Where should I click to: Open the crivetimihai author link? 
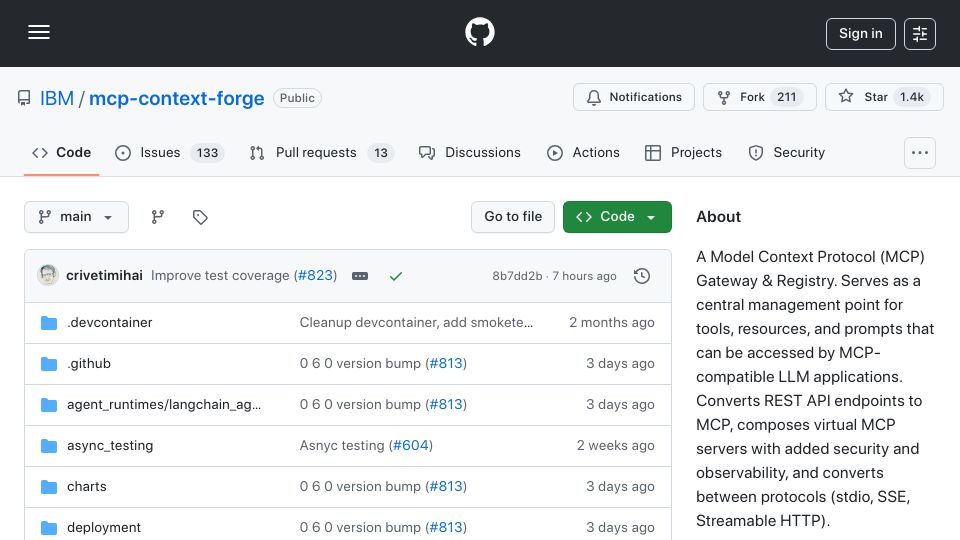tap(104, 276)
